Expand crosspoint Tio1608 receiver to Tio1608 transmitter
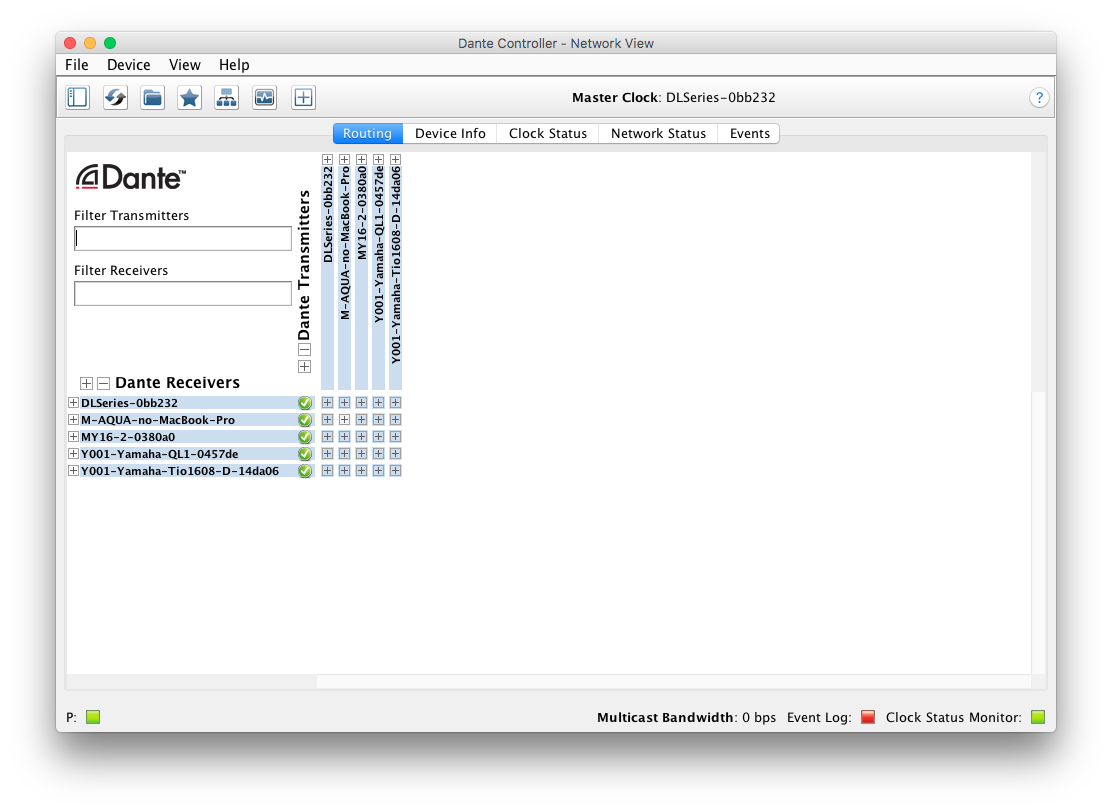Screen dimensions: 1112x812 (395, 471)
